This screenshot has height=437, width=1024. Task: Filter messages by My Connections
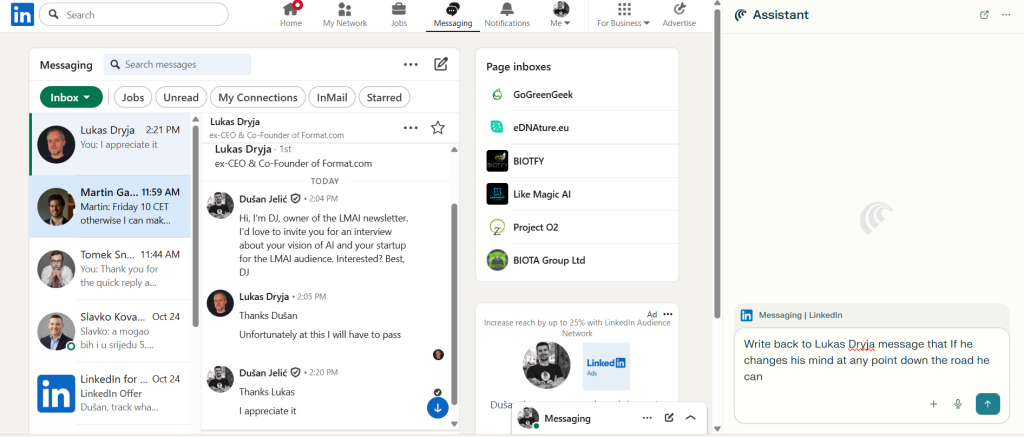258,97
